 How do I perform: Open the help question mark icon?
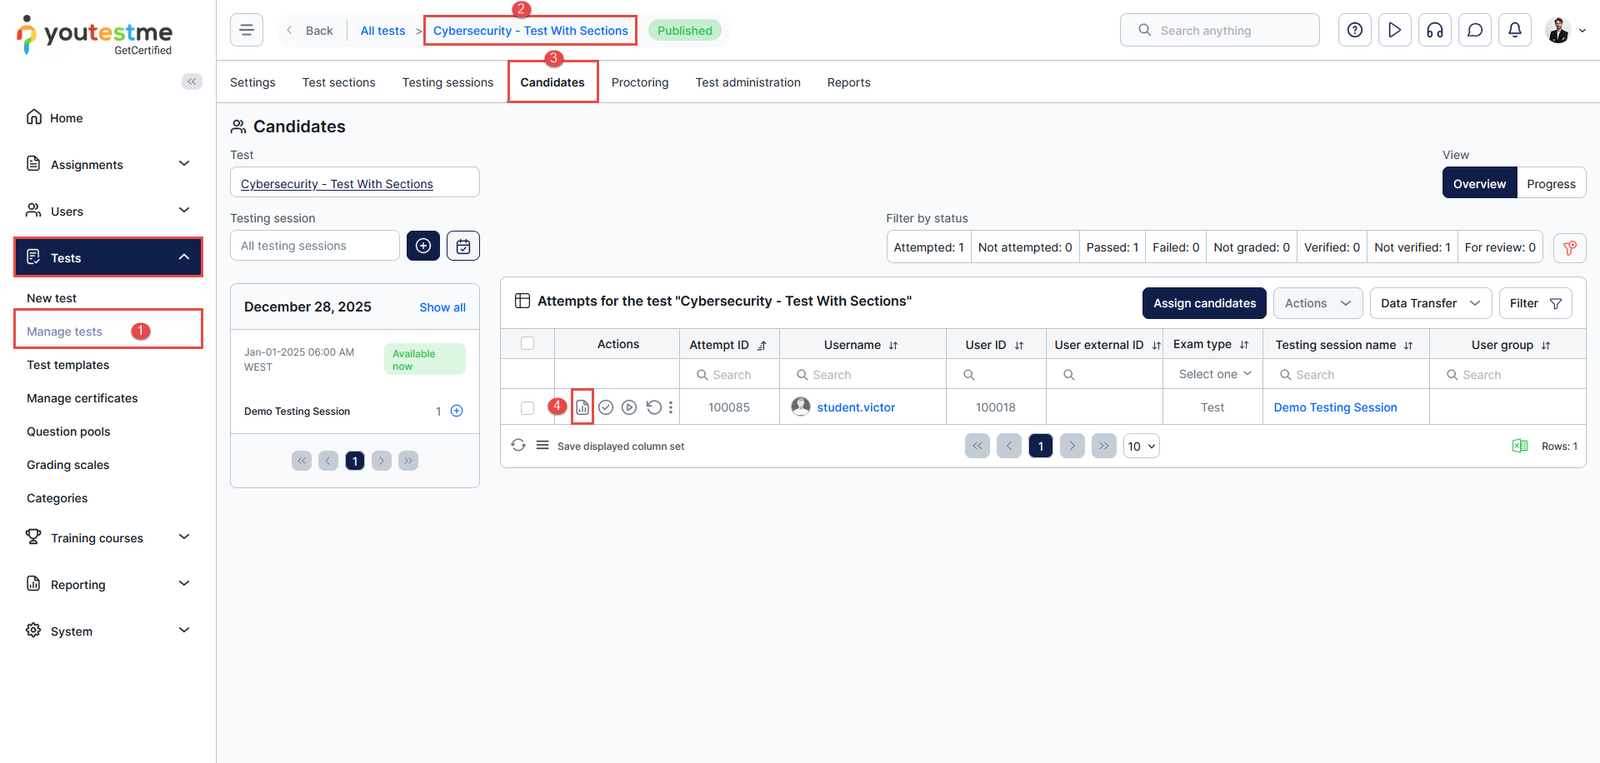pyautogui.click(x=1354, y=30)
